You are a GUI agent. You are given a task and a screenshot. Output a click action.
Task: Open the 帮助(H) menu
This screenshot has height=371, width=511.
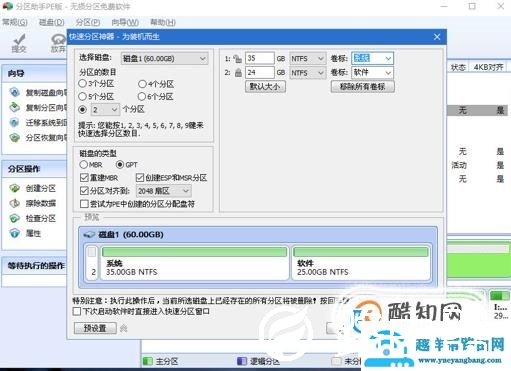click(x=163, y=22)
